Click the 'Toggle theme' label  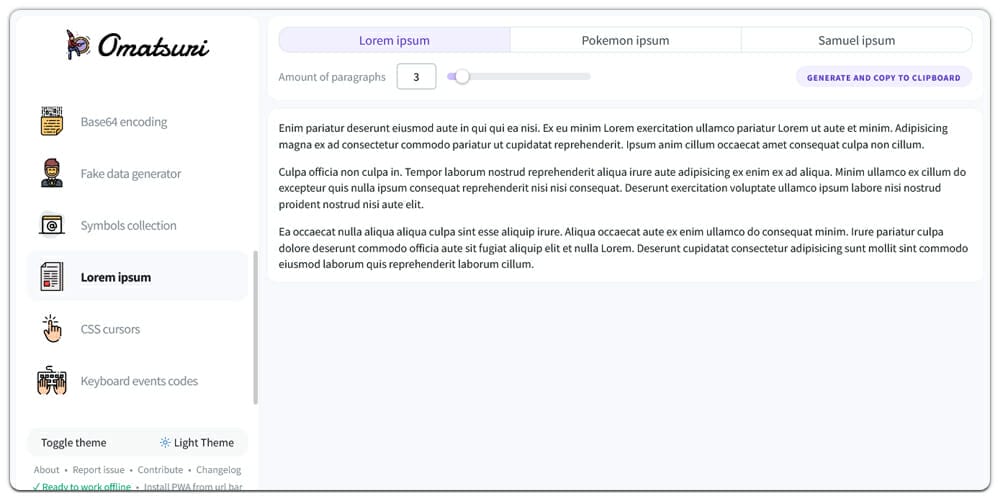pos(73,443)
